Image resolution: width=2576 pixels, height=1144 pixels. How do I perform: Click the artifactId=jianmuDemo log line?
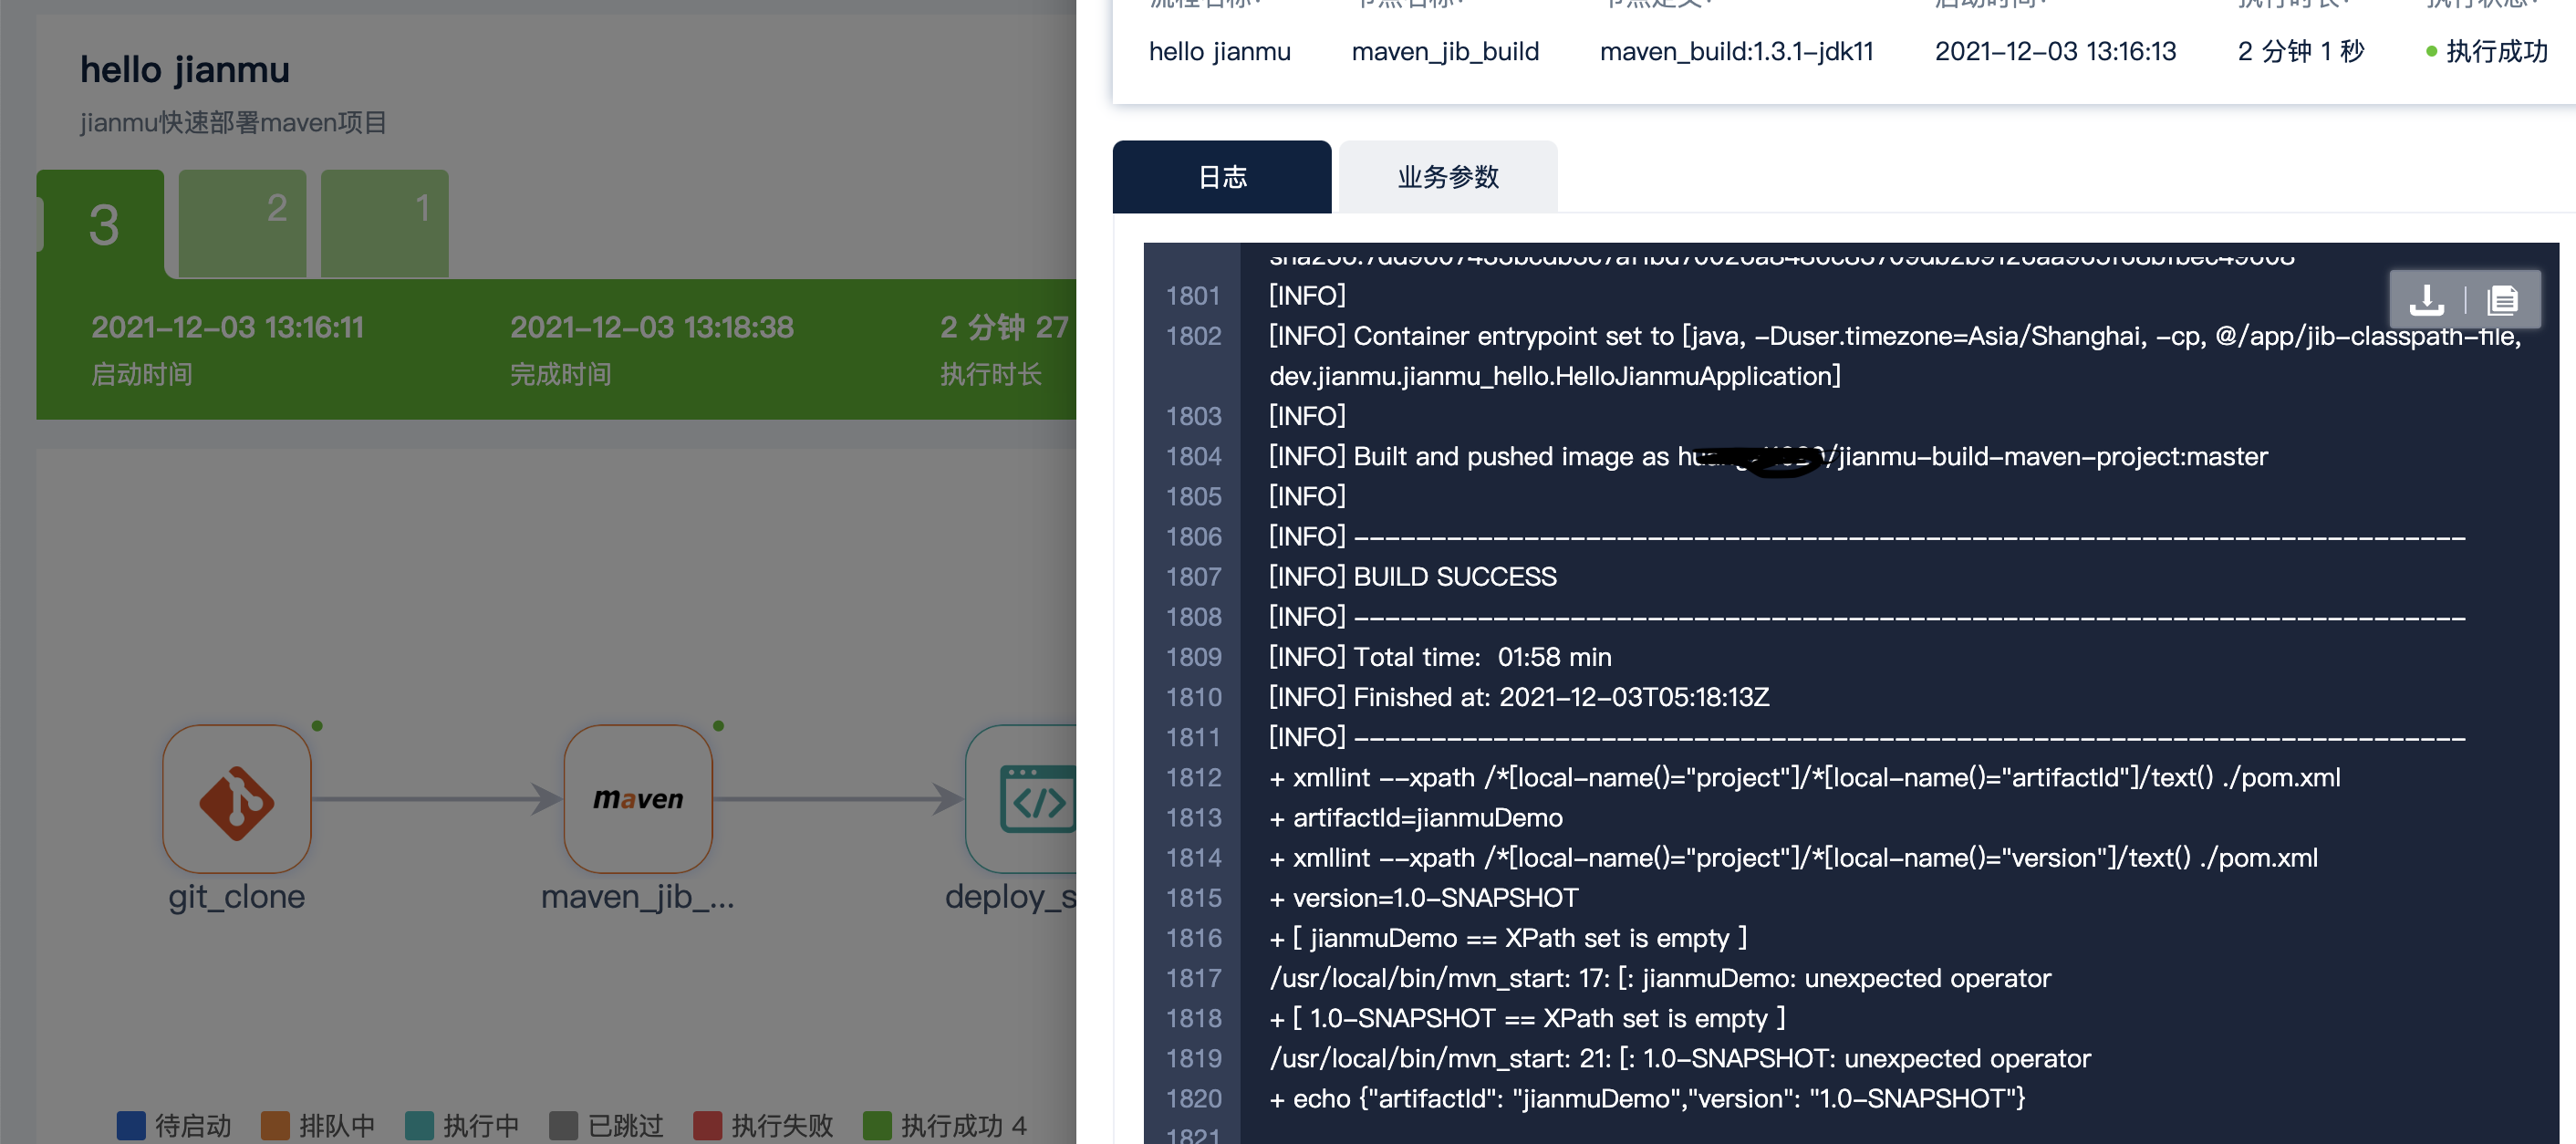click(x=1416, y=818)
